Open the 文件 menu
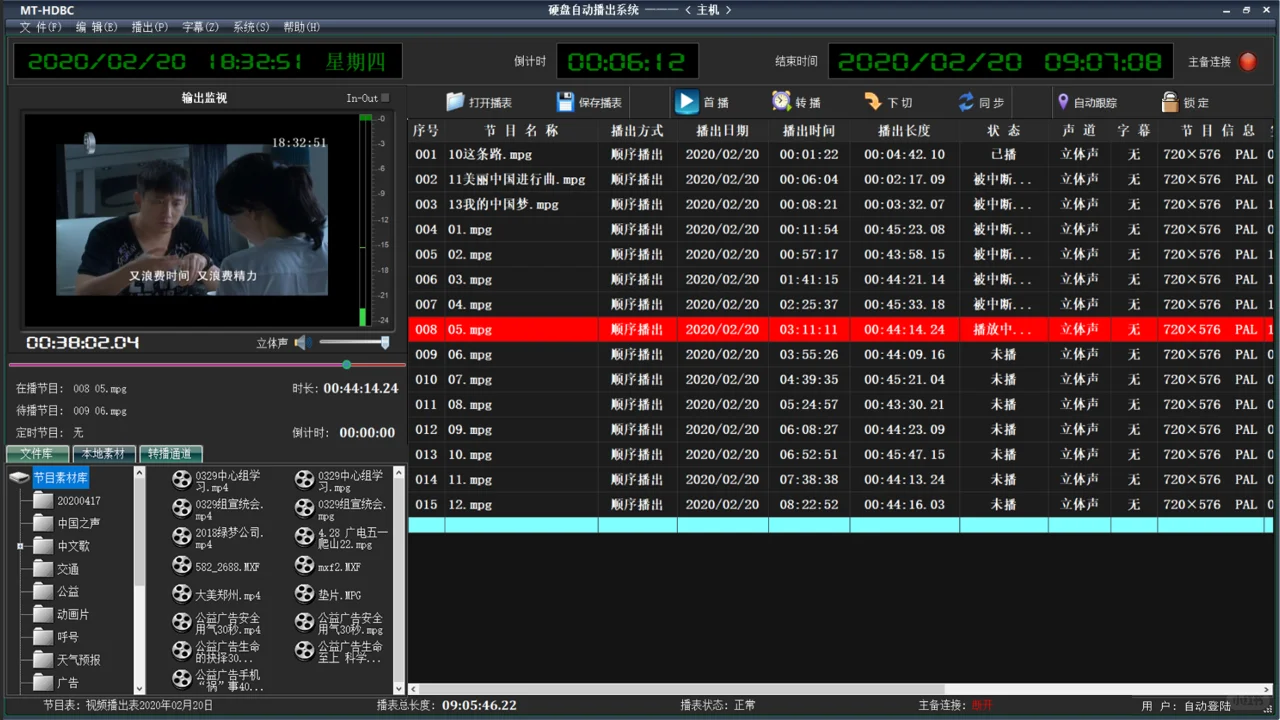 point(41,27)
